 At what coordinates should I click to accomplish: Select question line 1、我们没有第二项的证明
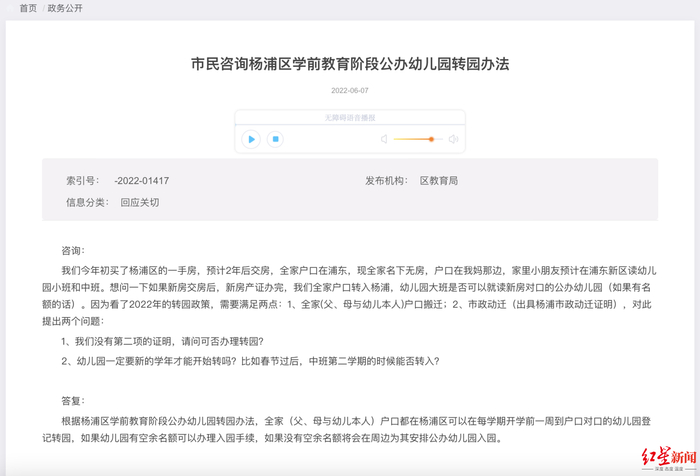pos(162,342)
